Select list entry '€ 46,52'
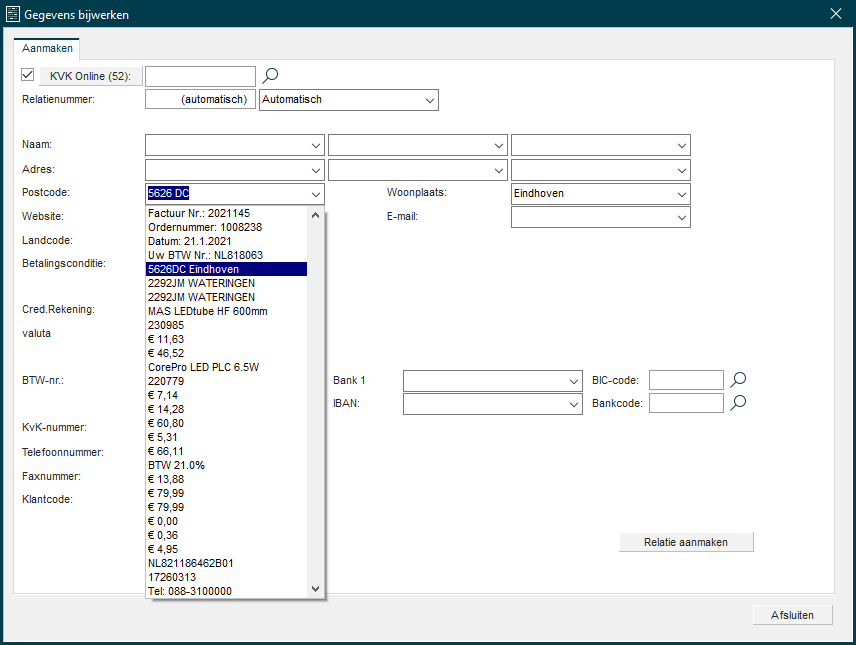The image size is (856, 645). (x=227, y=353)
